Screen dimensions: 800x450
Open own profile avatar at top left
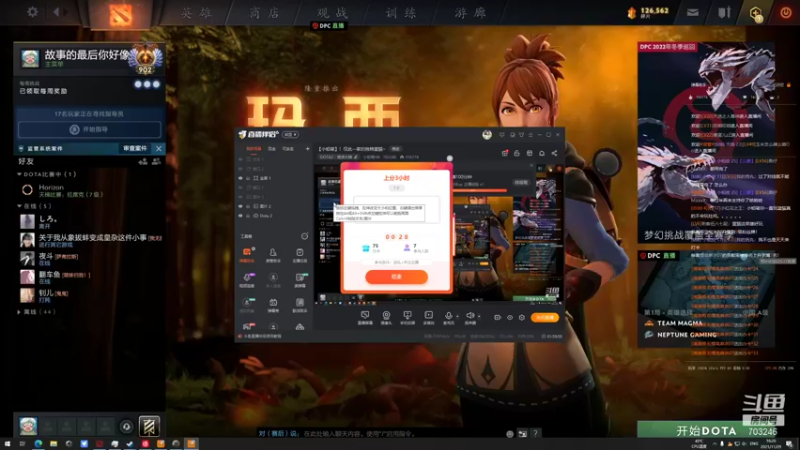pos(30,58)
